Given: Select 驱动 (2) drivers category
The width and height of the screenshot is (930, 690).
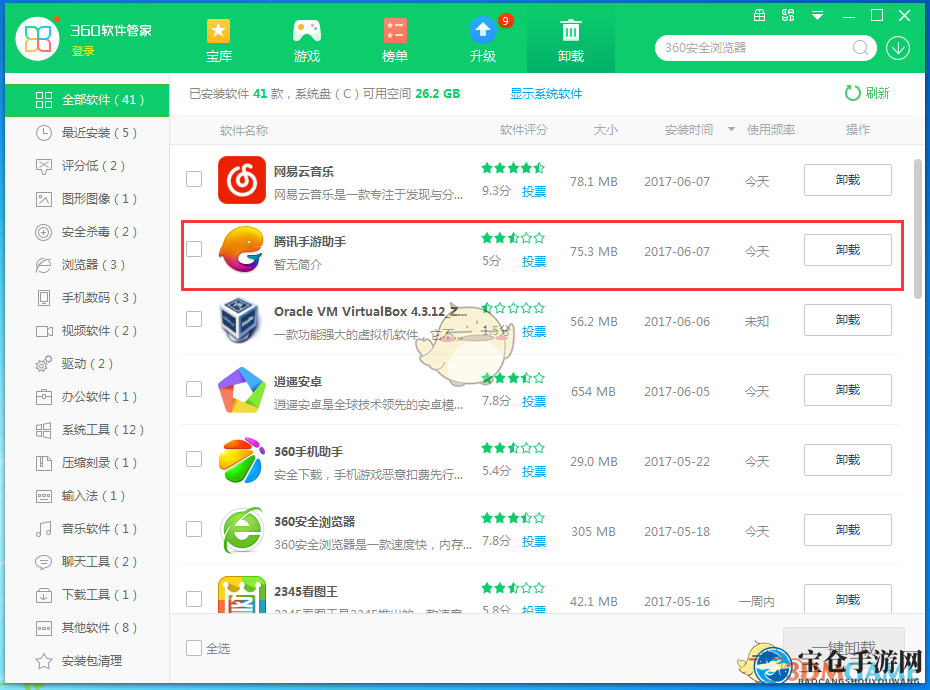Looking at the screenshot, I should point(87,364).
